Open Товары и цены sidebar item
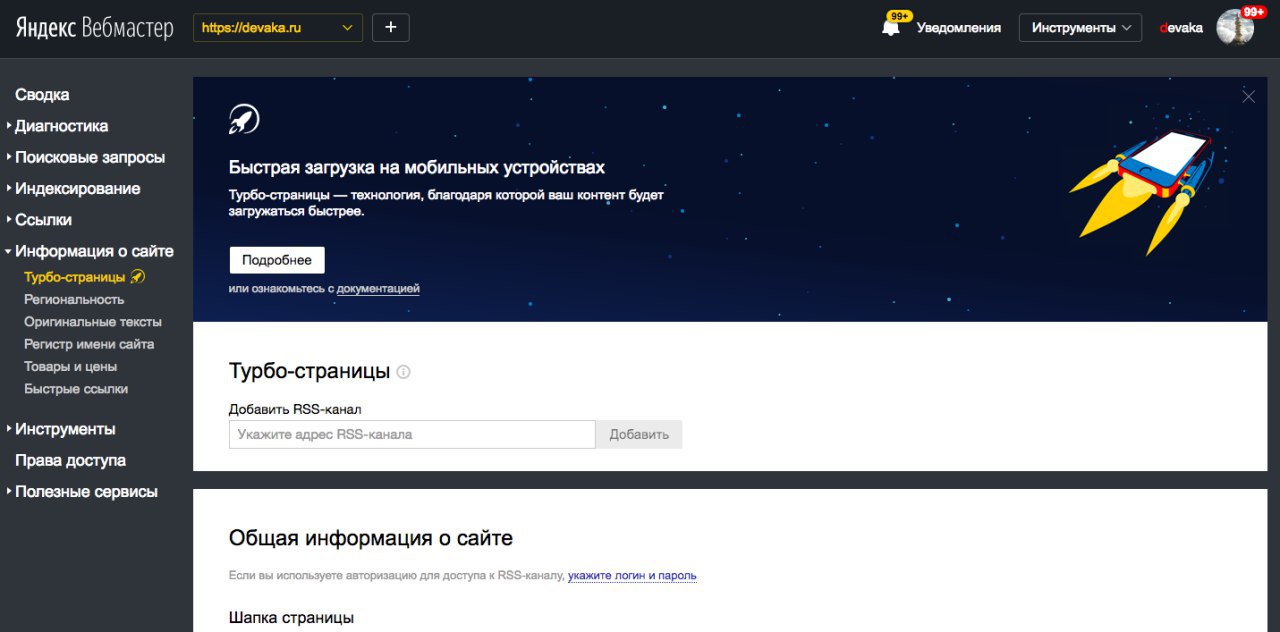Viewport: 1280px width, 632px height. (x=71, y=366)
